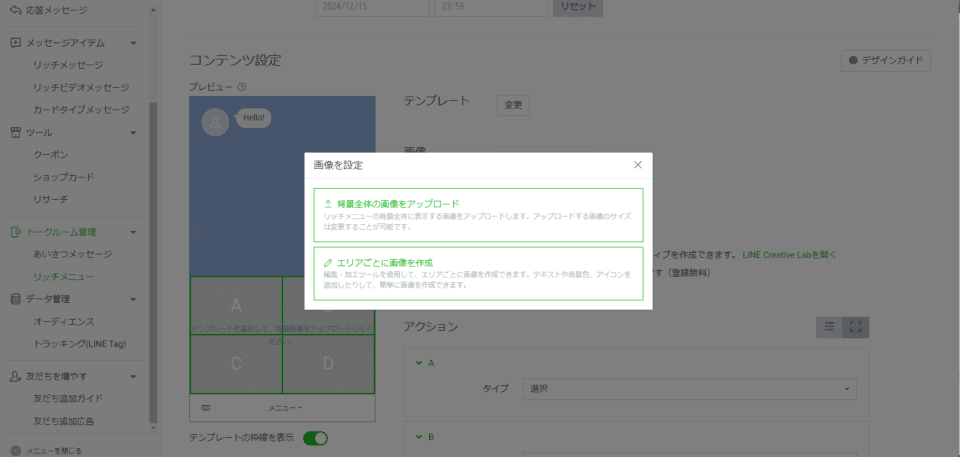Click the 友だちを増やす people icon

(x=16, y=376)
